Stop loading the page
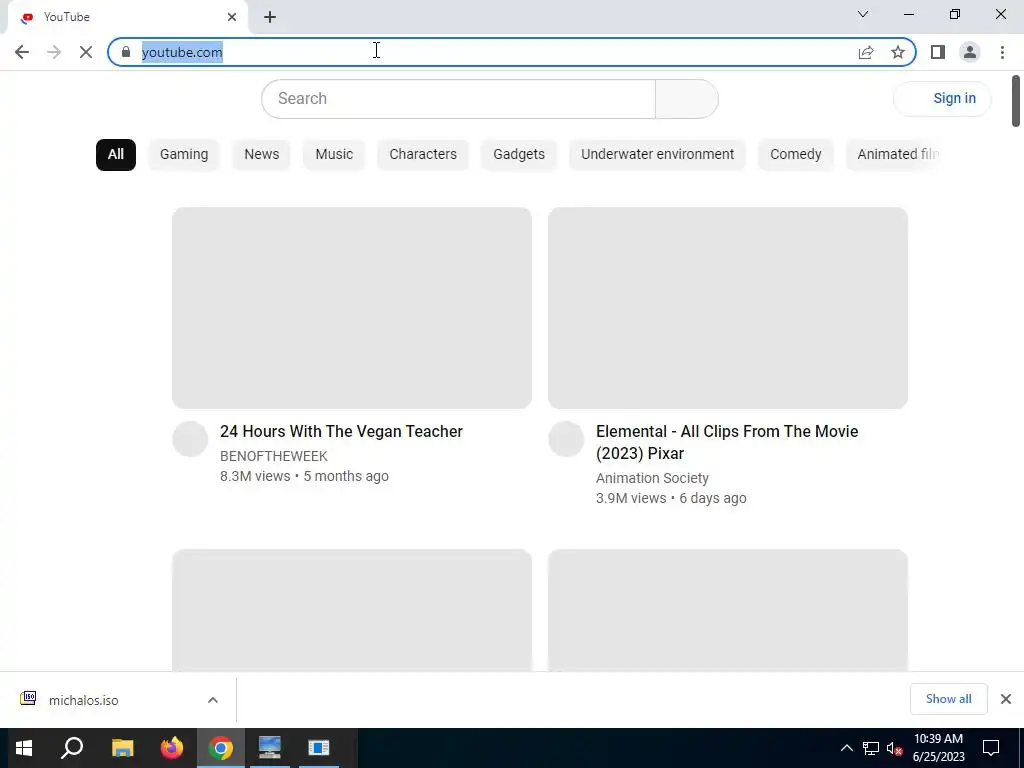The image size is (1024, 768). [x=86, y=52]
